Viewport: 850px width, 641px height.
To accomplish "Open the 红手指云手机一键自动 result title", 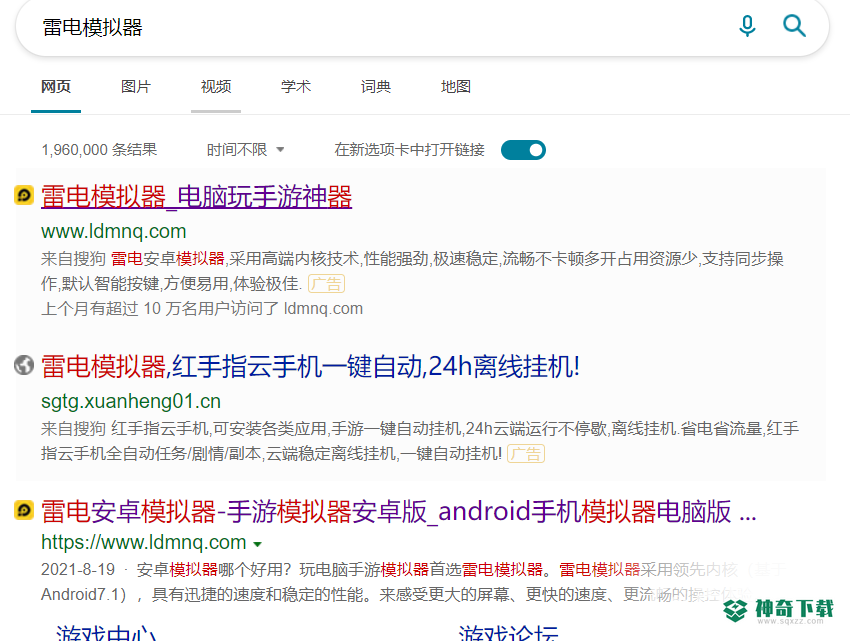I will [x=310, y=367].
